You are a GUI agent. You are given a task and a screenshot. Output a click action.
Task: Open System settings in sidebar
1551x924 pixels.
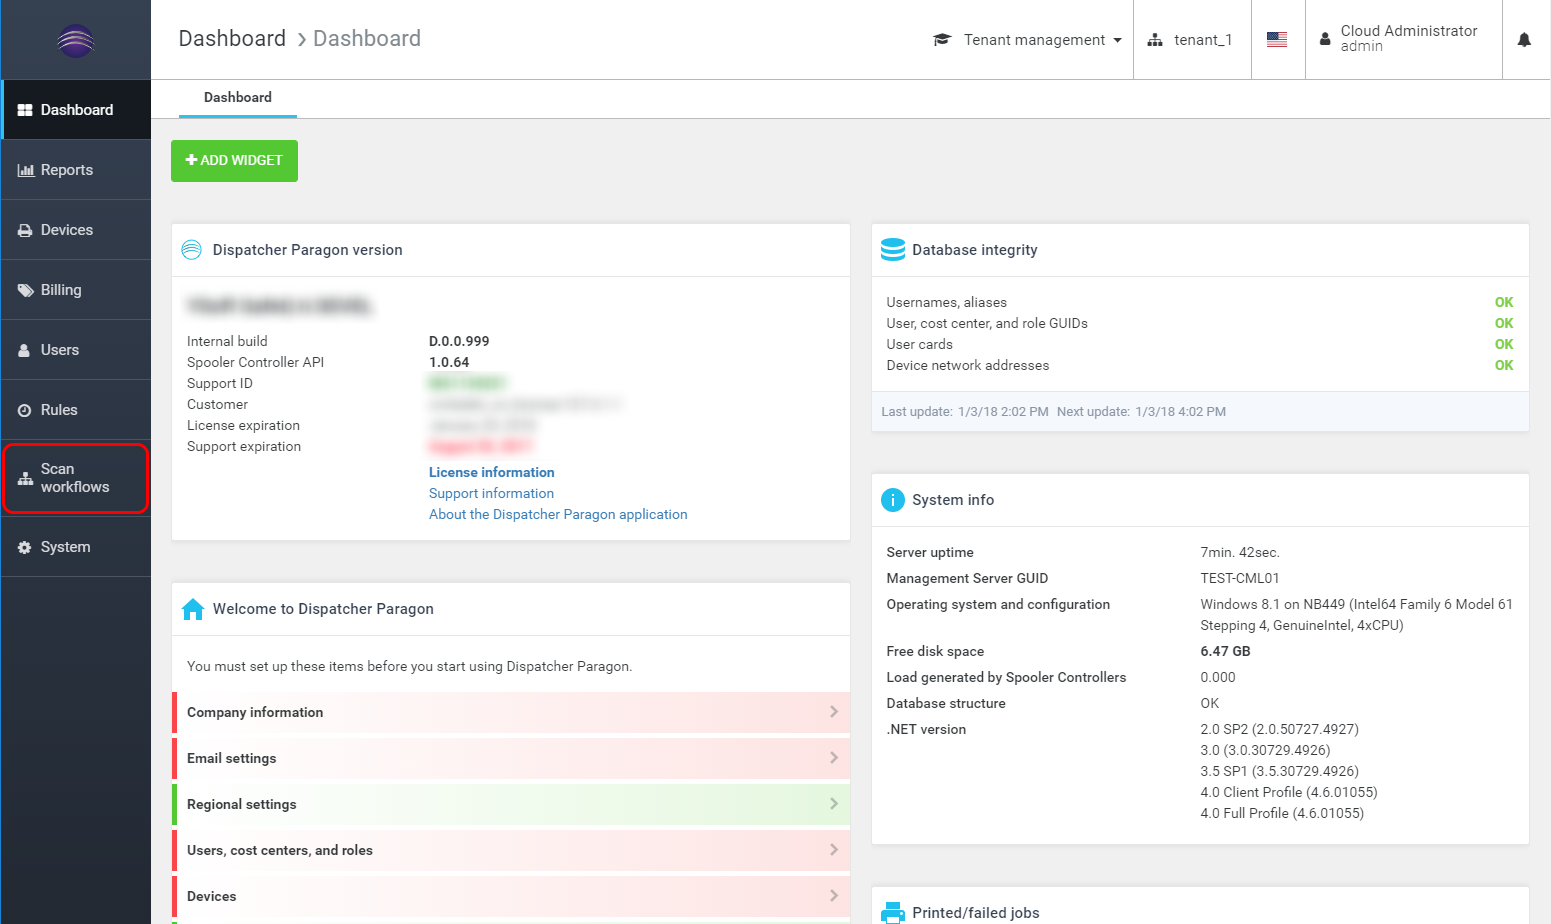(x=66, y=547)
